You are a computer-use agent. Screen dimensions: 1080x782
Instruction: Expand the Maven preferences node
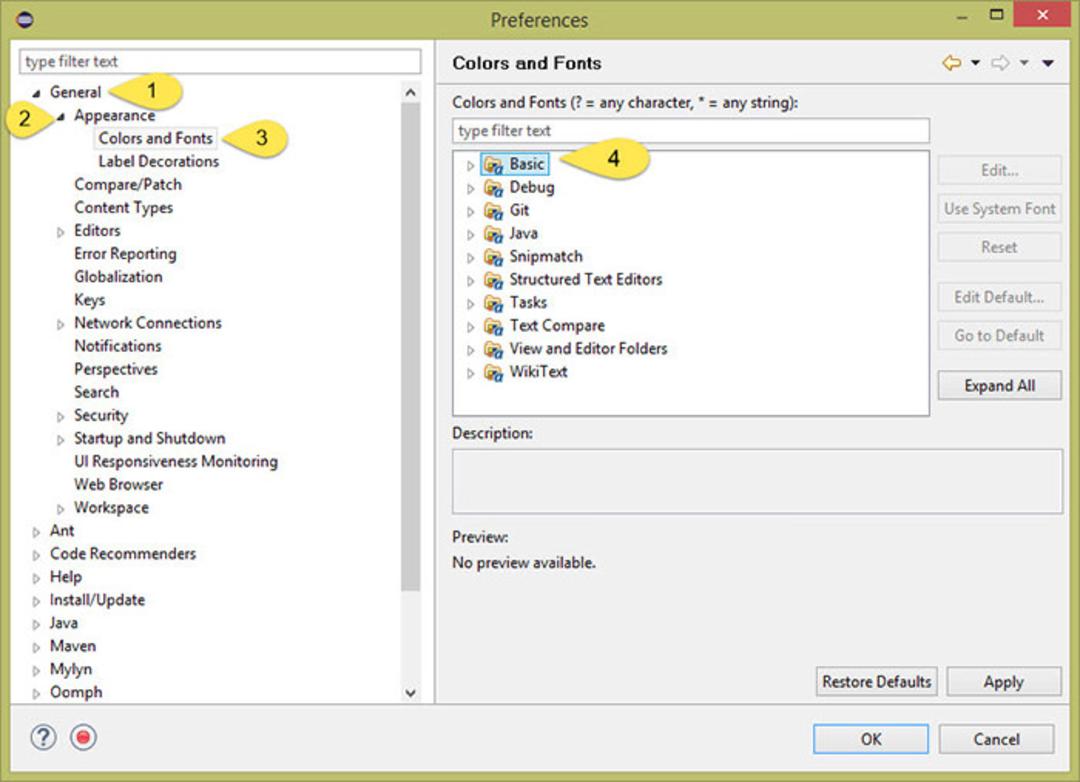coord(37,648)
